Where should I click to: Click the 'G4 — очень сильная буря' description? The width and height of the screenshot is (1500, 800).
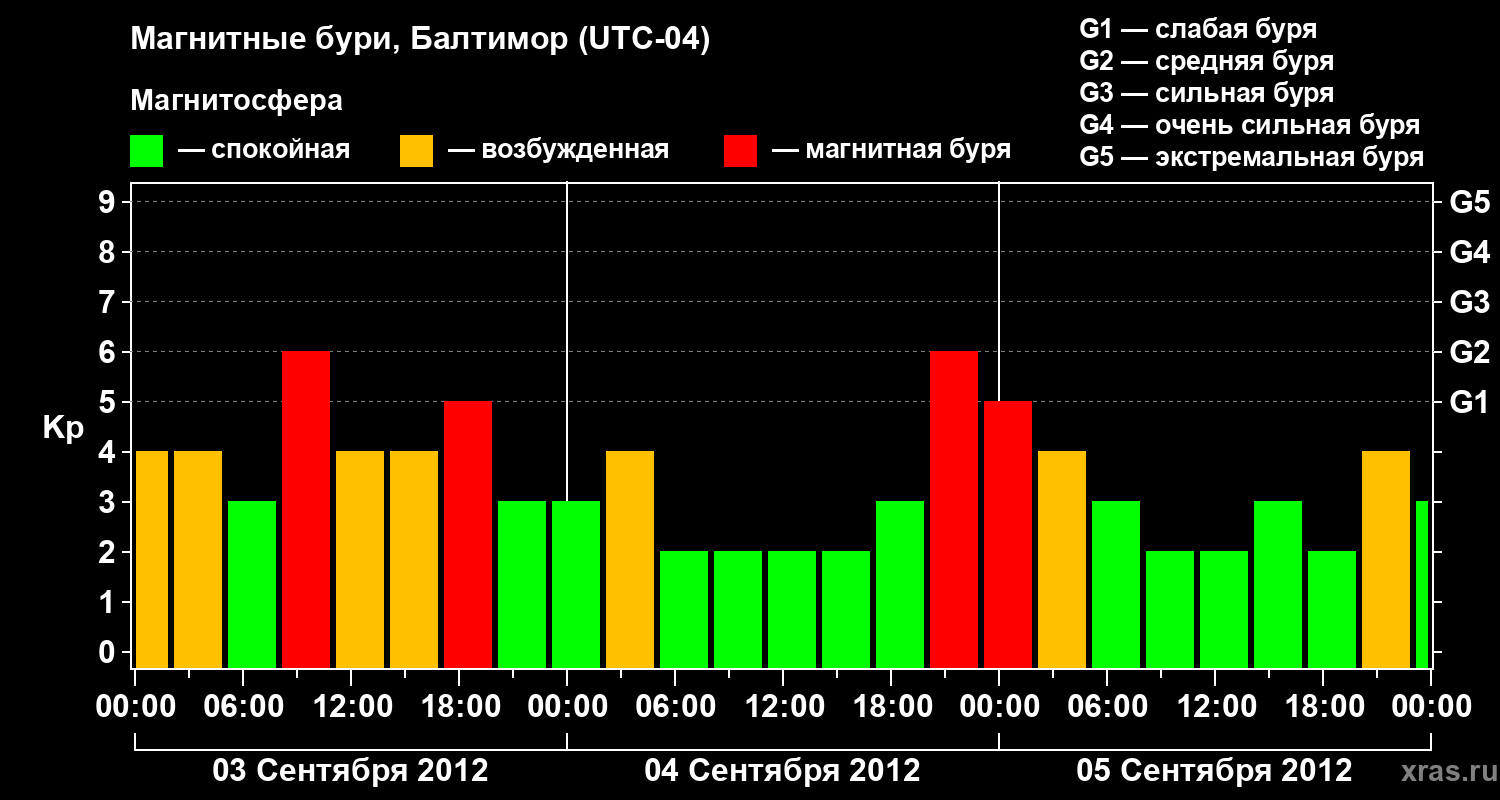tap(1249, 125)
